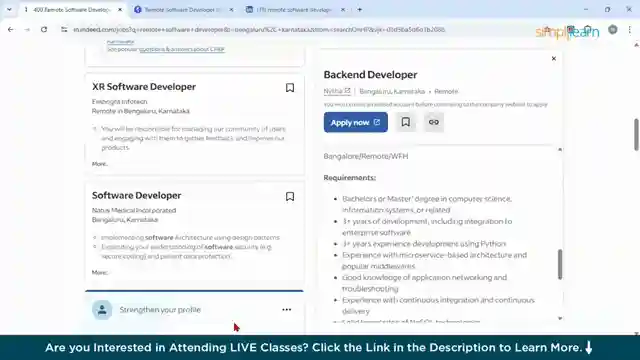Close the third browser tab
Image resolution: width=640 pixels, height=360 pixels.
coord(343,9)
